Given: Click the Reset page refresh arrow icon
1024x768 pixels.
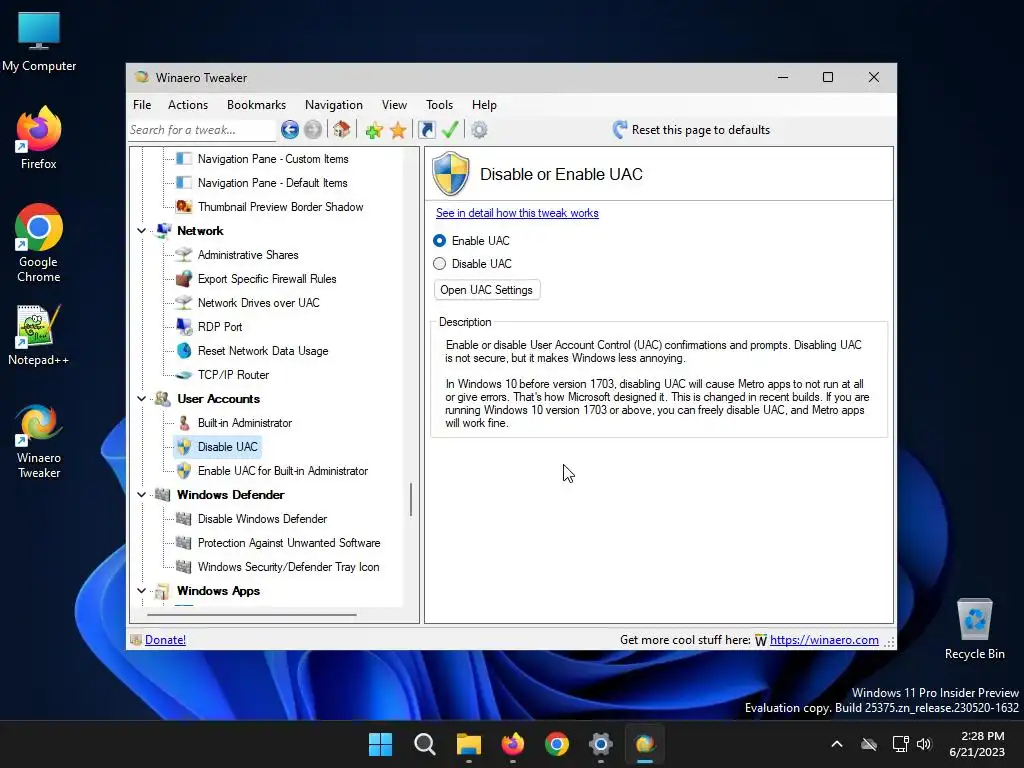Looking at the screenshot, I should coord(620,129).
